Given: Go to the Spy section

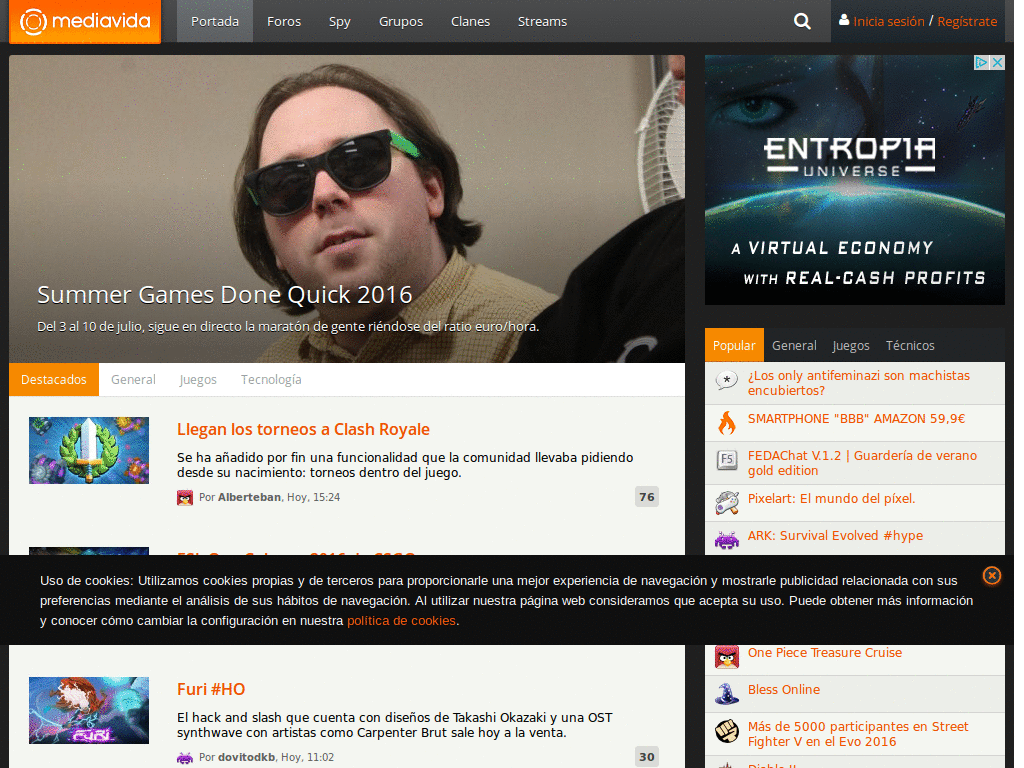Looking at the screenshot, I should pos(340,22).
